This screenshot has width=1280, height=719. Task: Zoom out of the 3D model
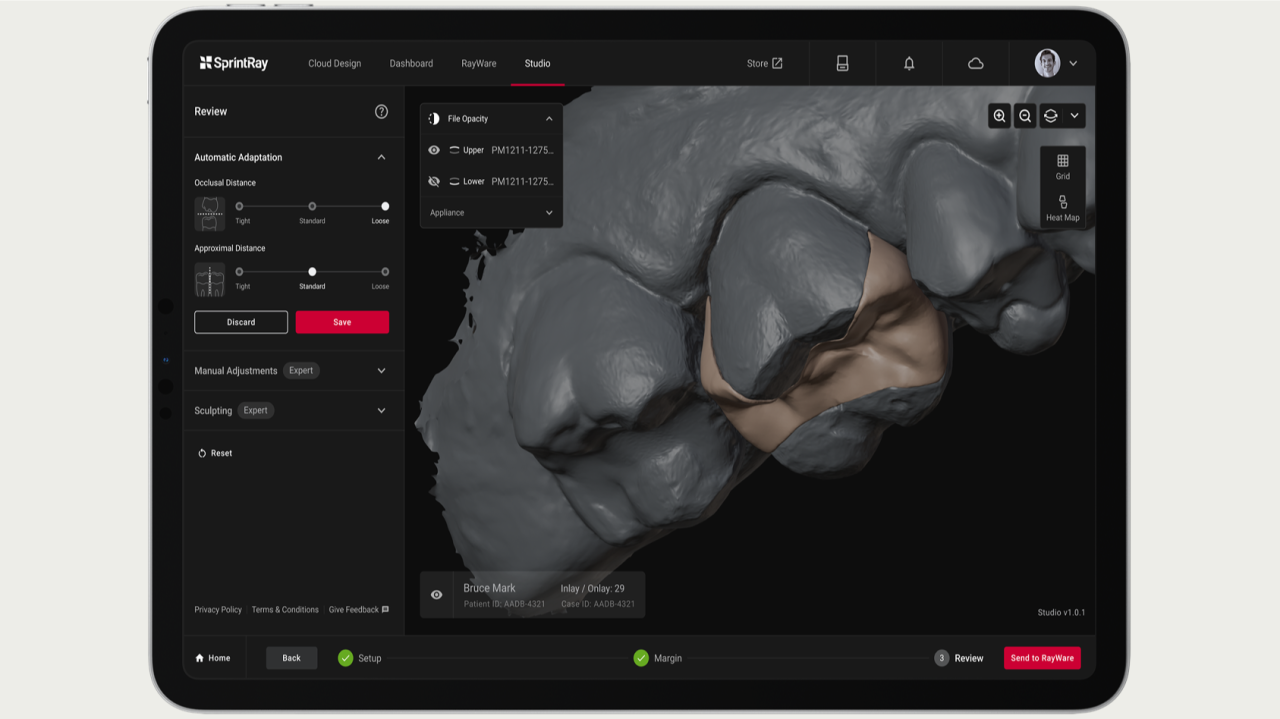click(x=1025, y=116)
